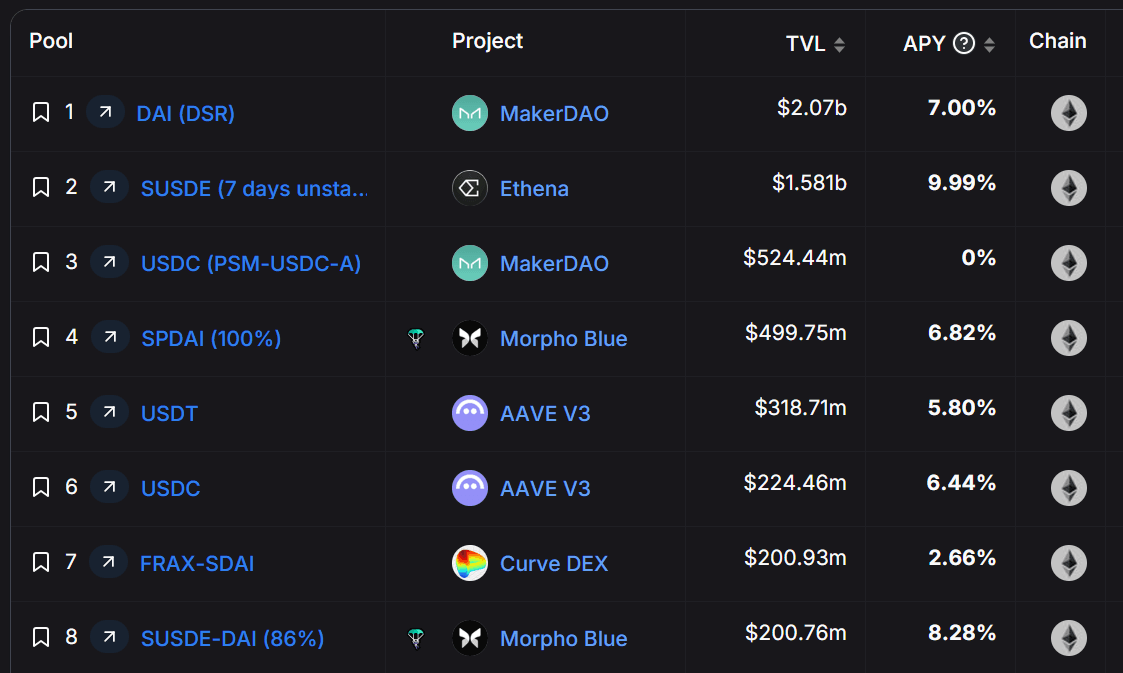Open the DAI (DSR) external link arrow
1123x673 pixels.
tap(105, 112)
